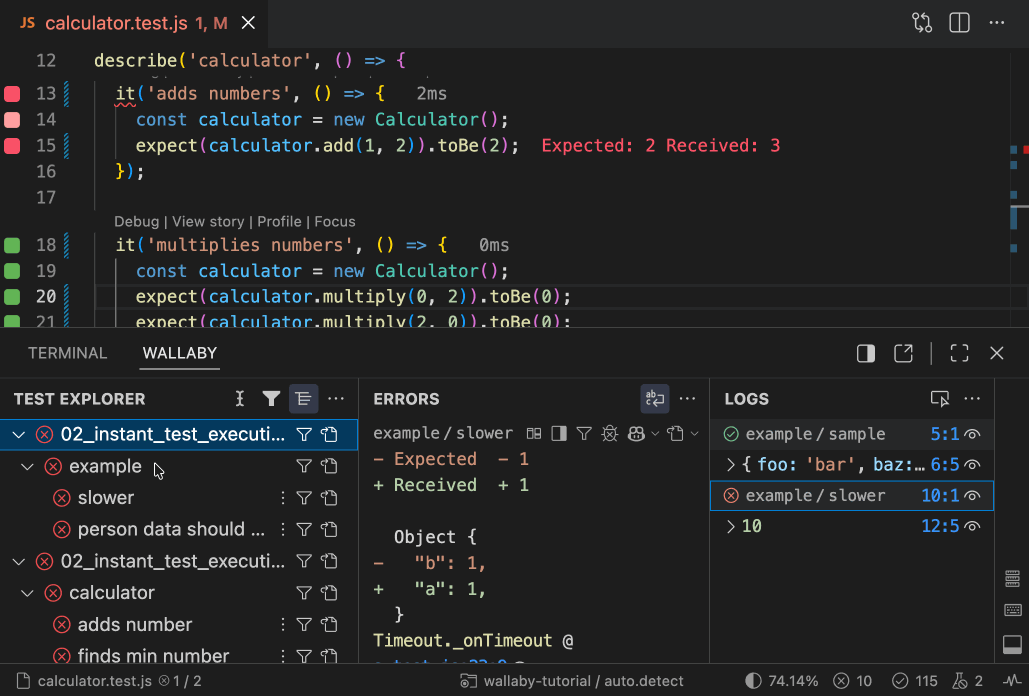Image resolution: width=1029 pixels, height=696 pixels.
Task: Click the debug bug icon in Errors toolbar
Action: point(609,434)
